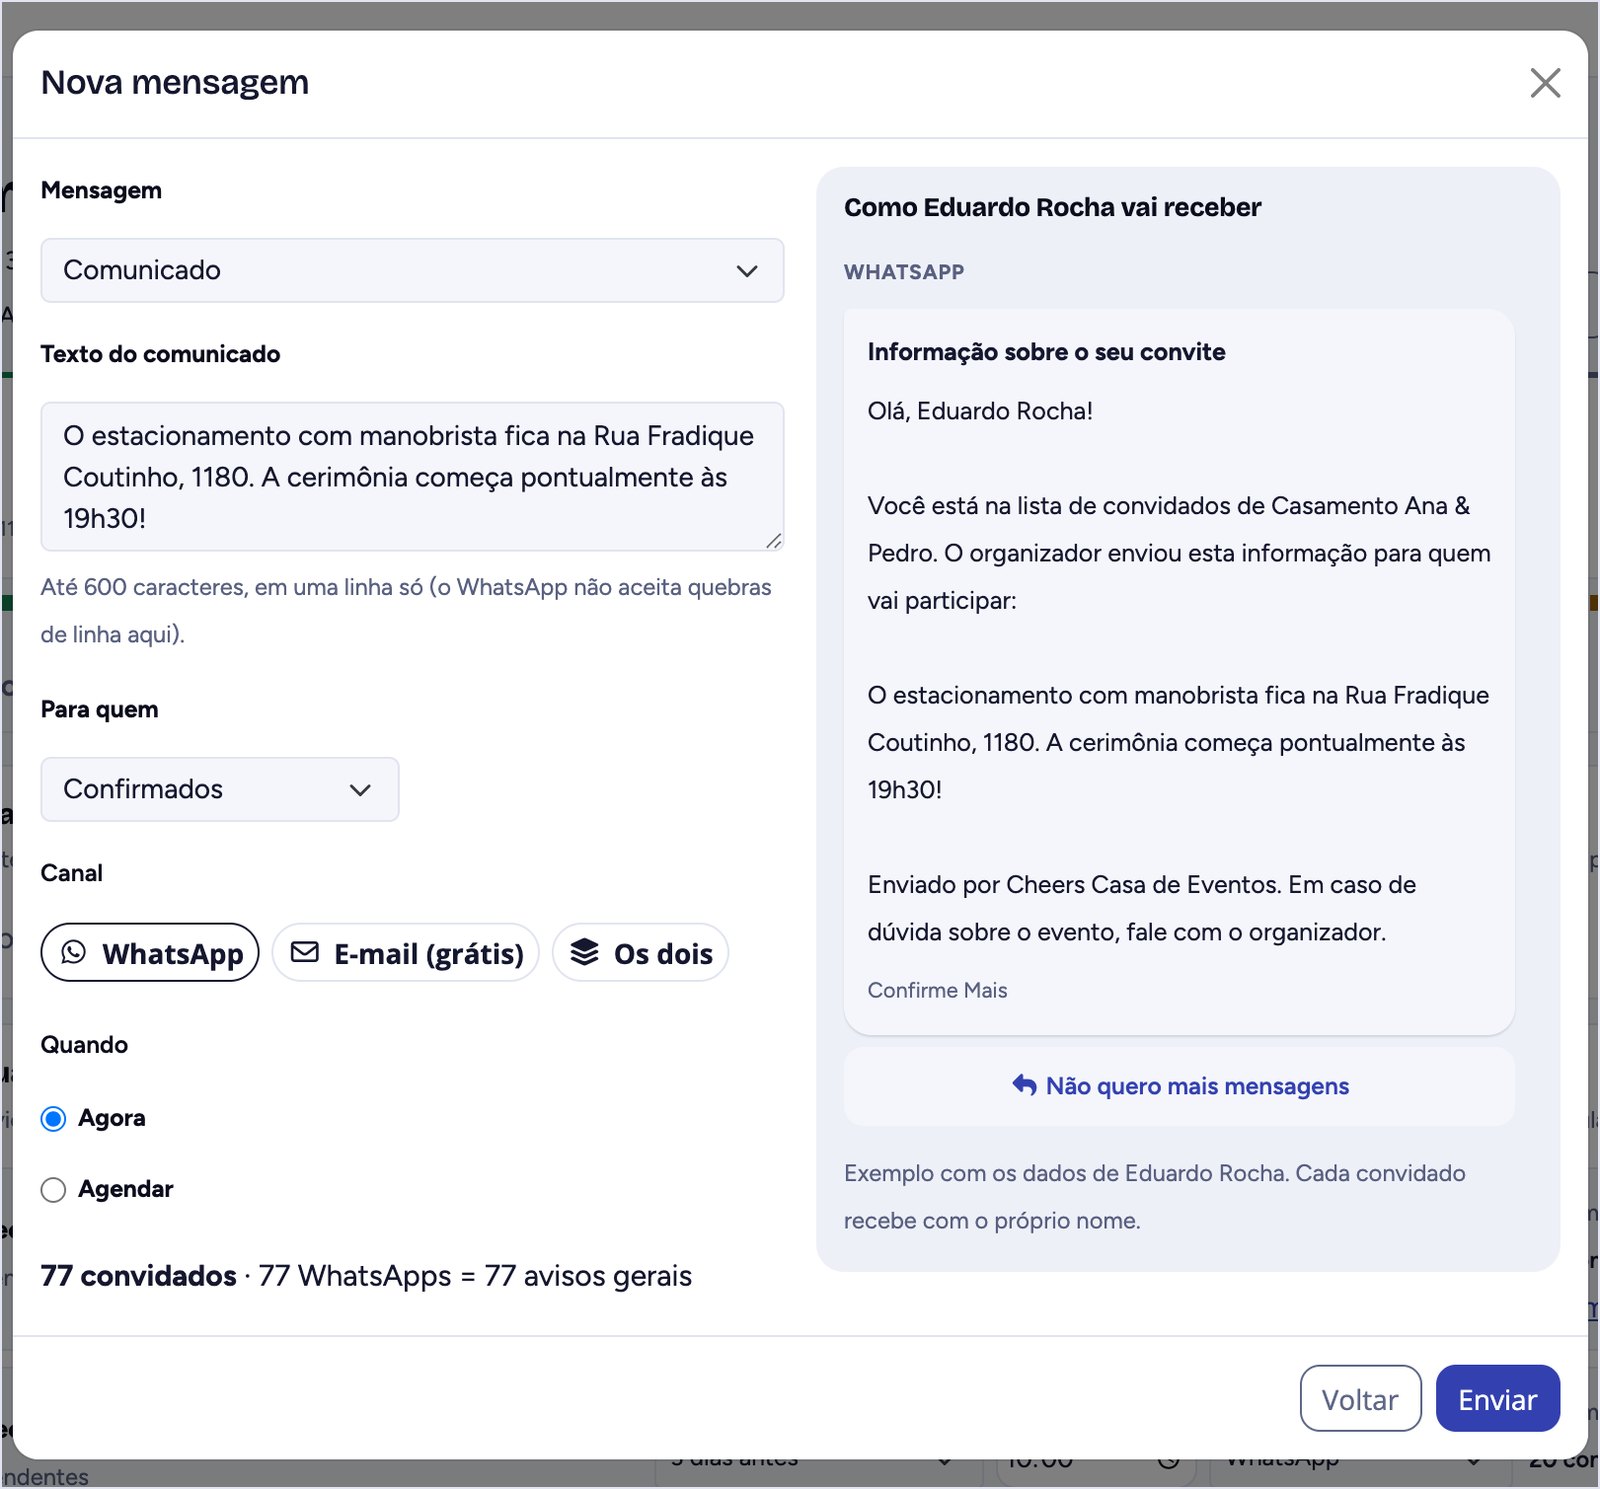Close the Nova mensagem dialog
Screen dimensions: 1600x1489
pyautogui.click(x=1545, y=83)
